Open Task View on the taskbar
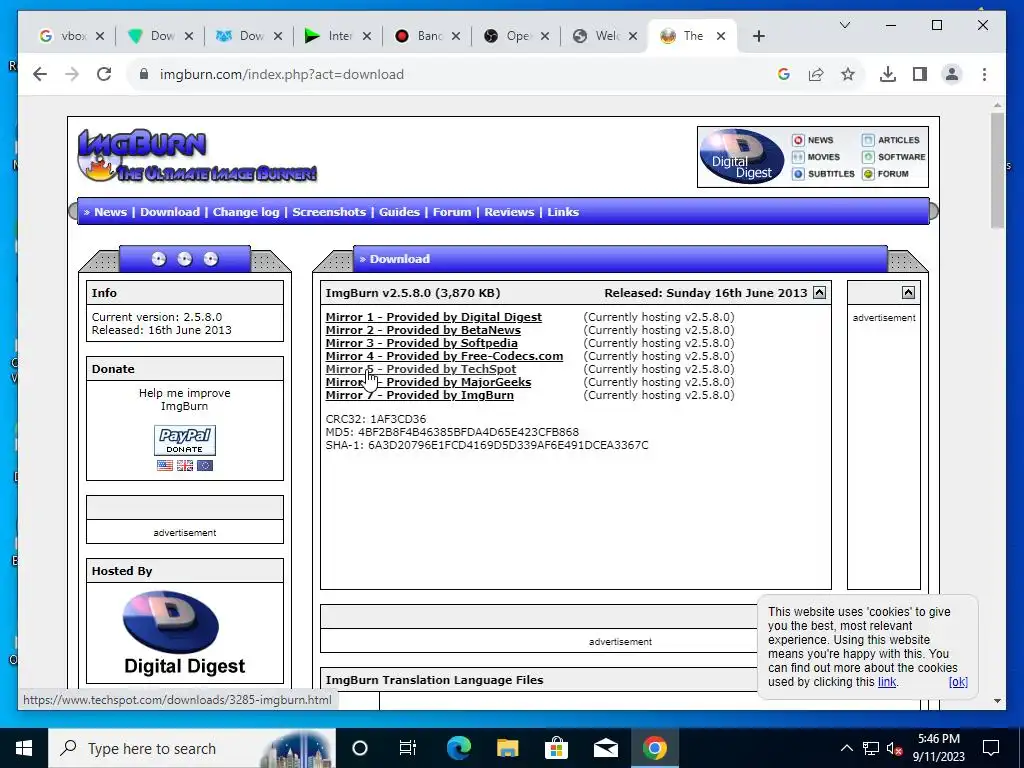The width and height of the screenshot is (1024, 768). (408, 748)
